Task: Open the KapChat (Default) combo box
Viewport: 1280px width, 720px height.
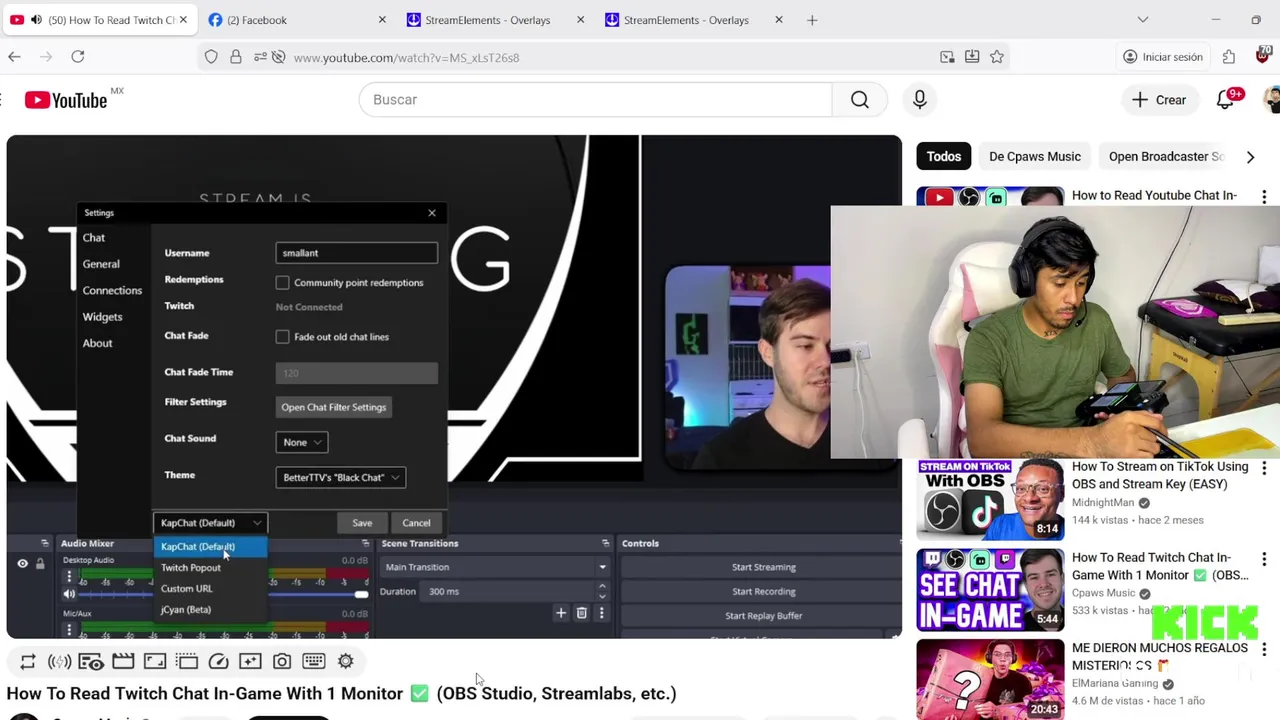Action: pos(210,523)
